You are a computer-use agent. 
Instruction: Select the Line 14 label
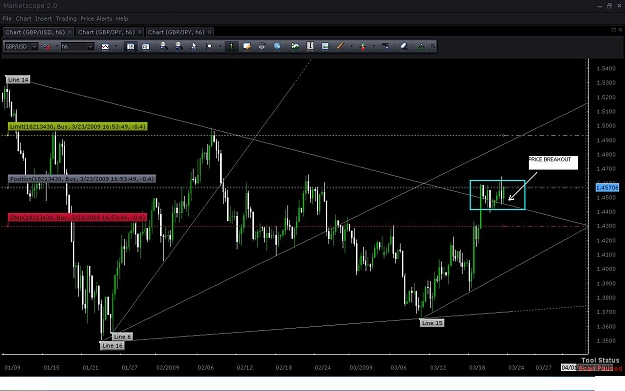[x=18, y=80]
